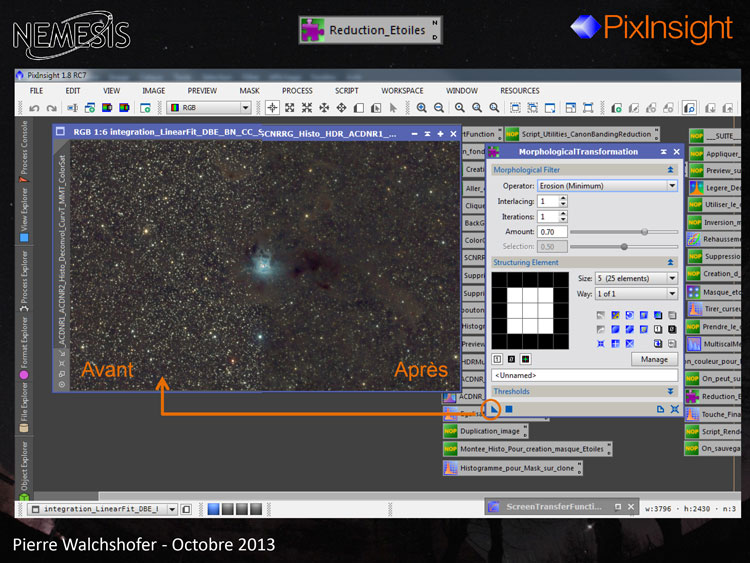Open the FILE menu
This screenshot has width=750, height=563.
(36, 90)
